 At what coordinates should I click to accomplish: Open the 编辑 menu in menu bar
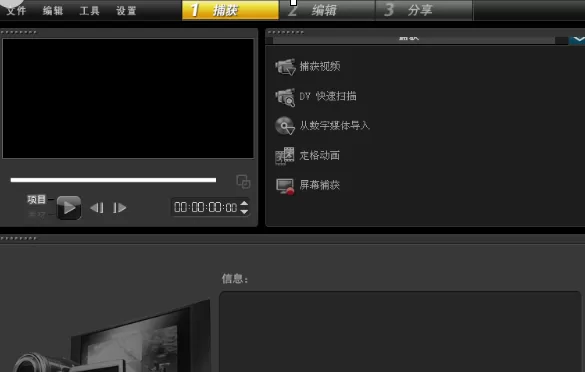point(53,10)
